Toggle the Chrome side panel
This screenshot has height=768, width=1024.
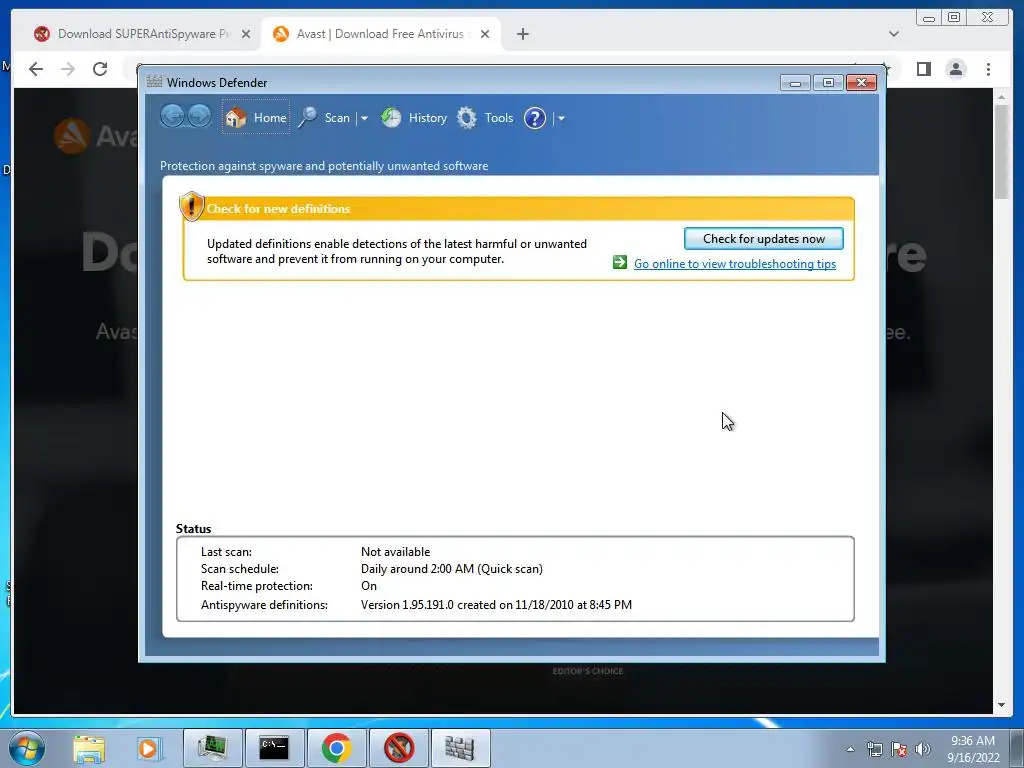pos(923,69)
